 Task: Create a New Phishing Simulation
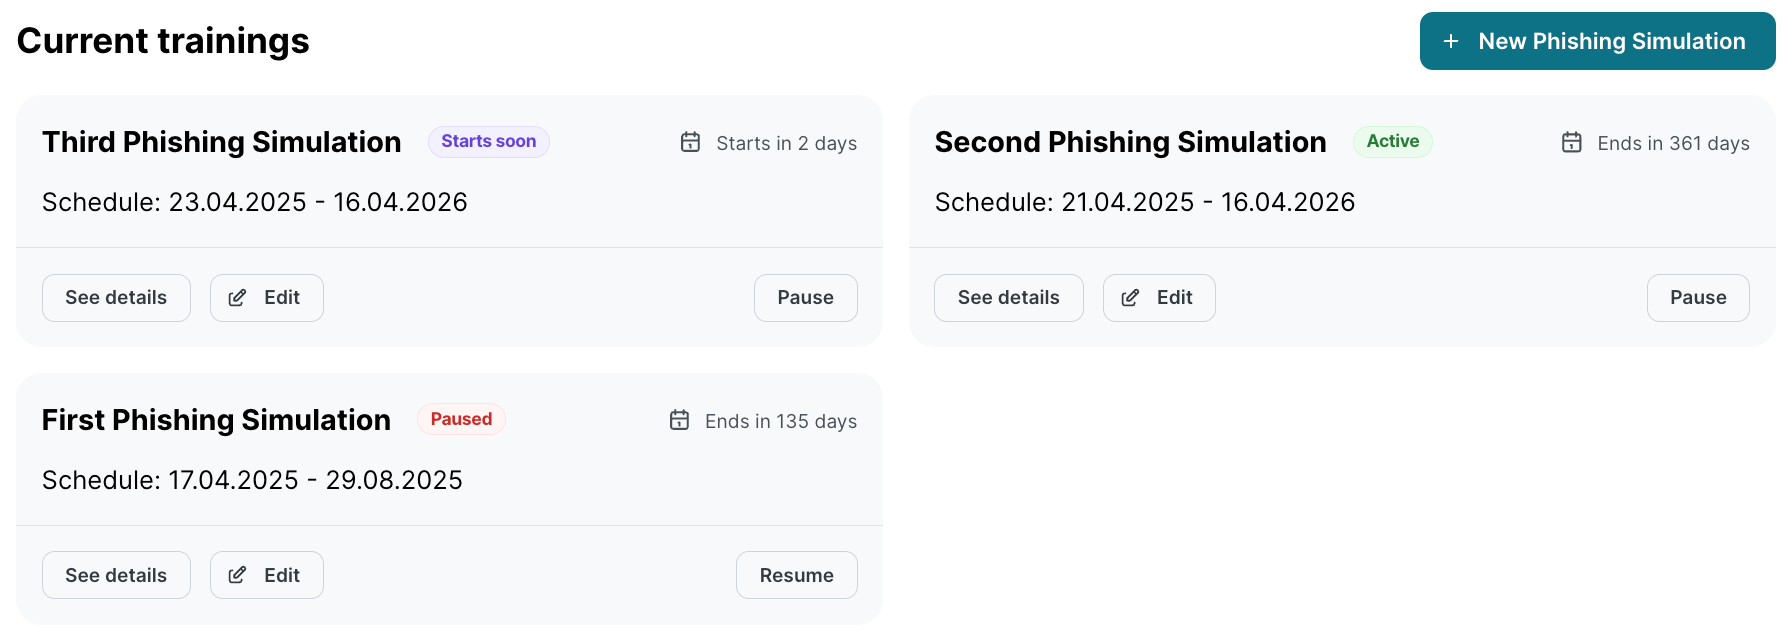point(1597,41)
